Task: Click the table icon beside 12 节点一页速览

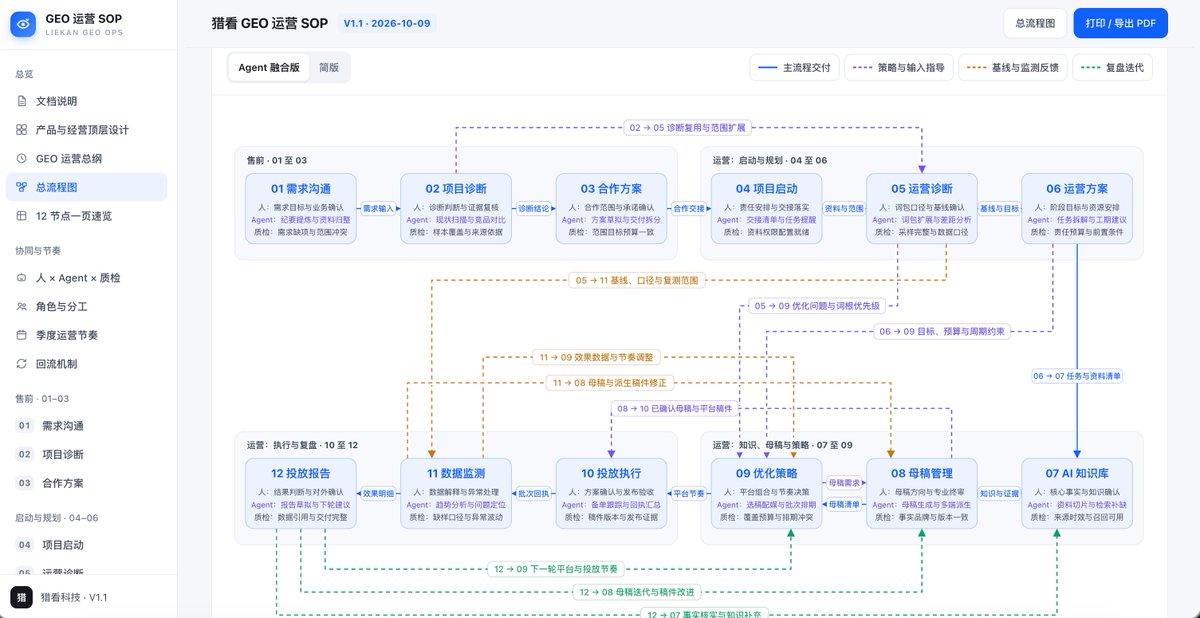Action: tap(22, 216)
